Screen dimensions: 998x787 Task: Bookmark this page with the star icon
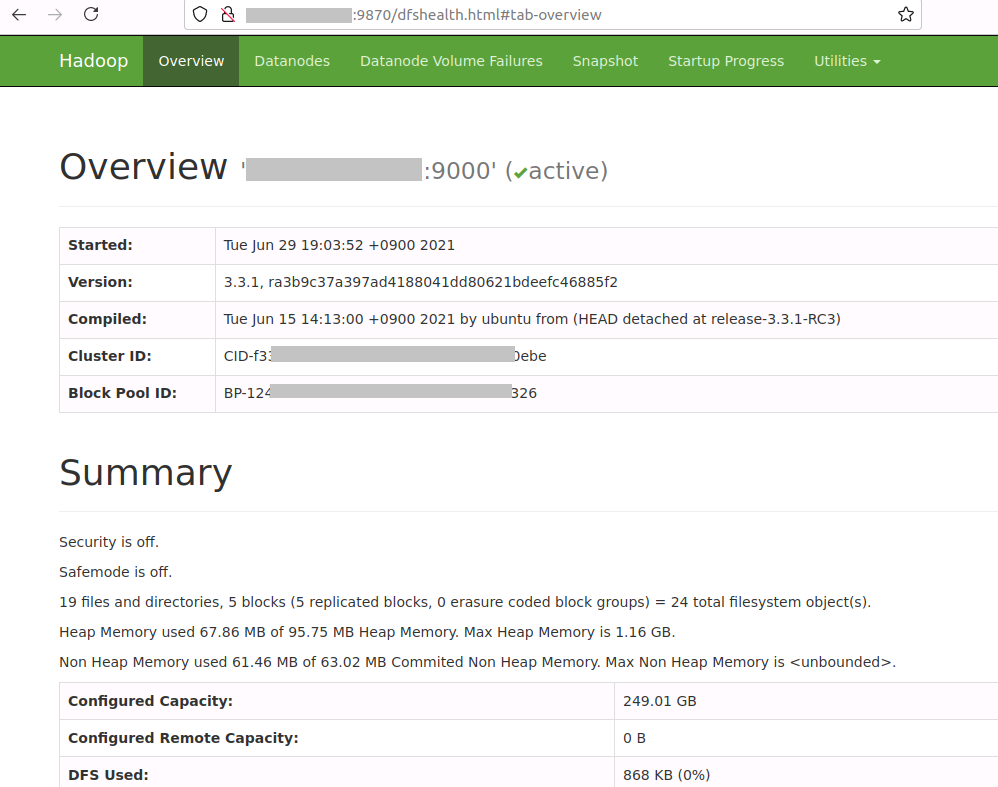[905, 15]
